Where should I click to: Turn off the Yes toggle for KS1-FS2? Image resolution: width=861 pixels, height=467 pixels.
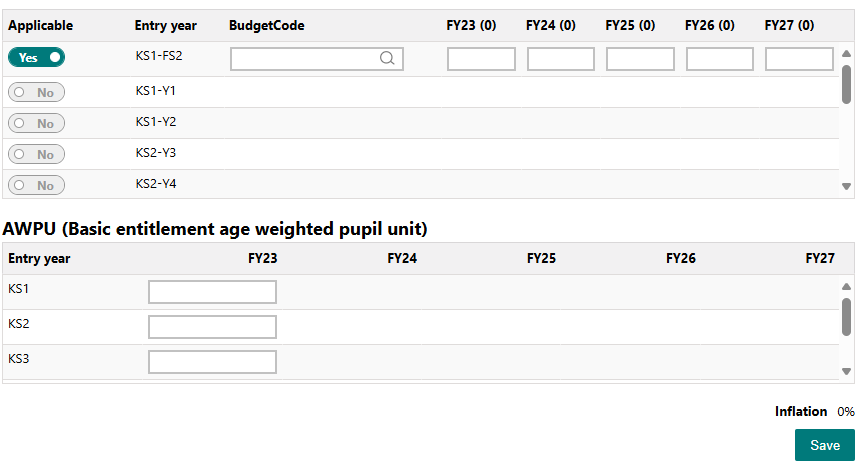click(x=36, y=57)
